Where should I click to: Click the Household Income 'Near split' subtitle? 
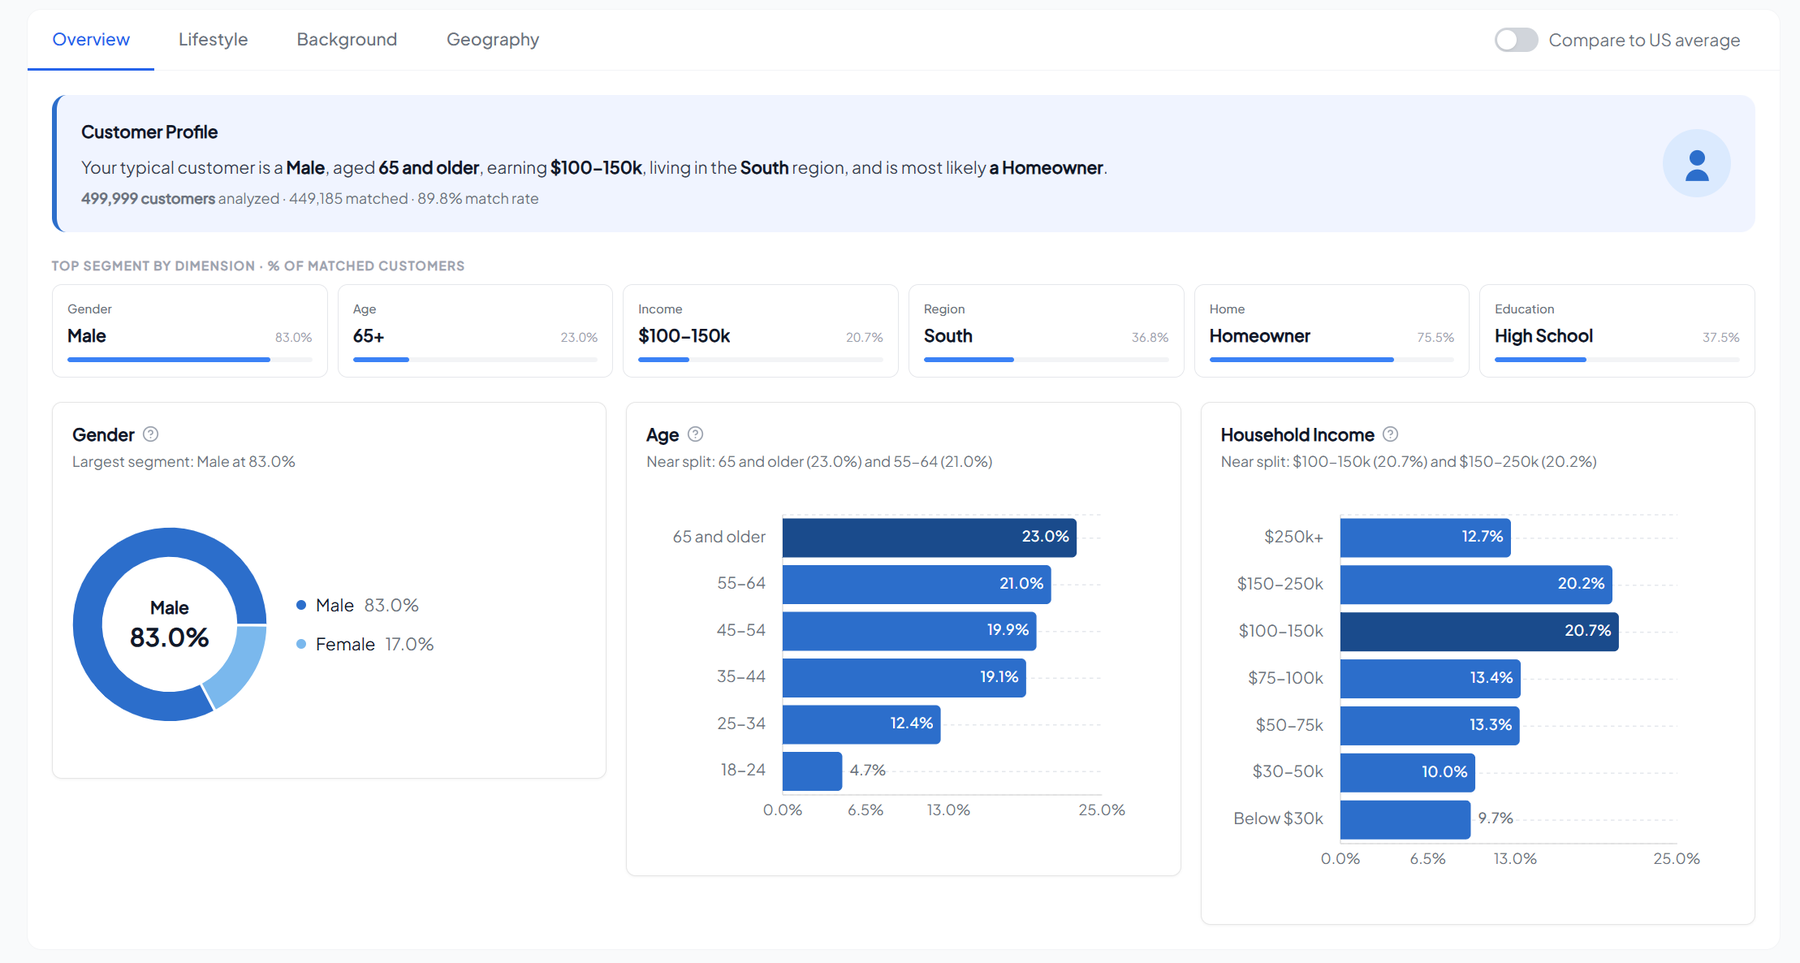tap(1408, 462)
